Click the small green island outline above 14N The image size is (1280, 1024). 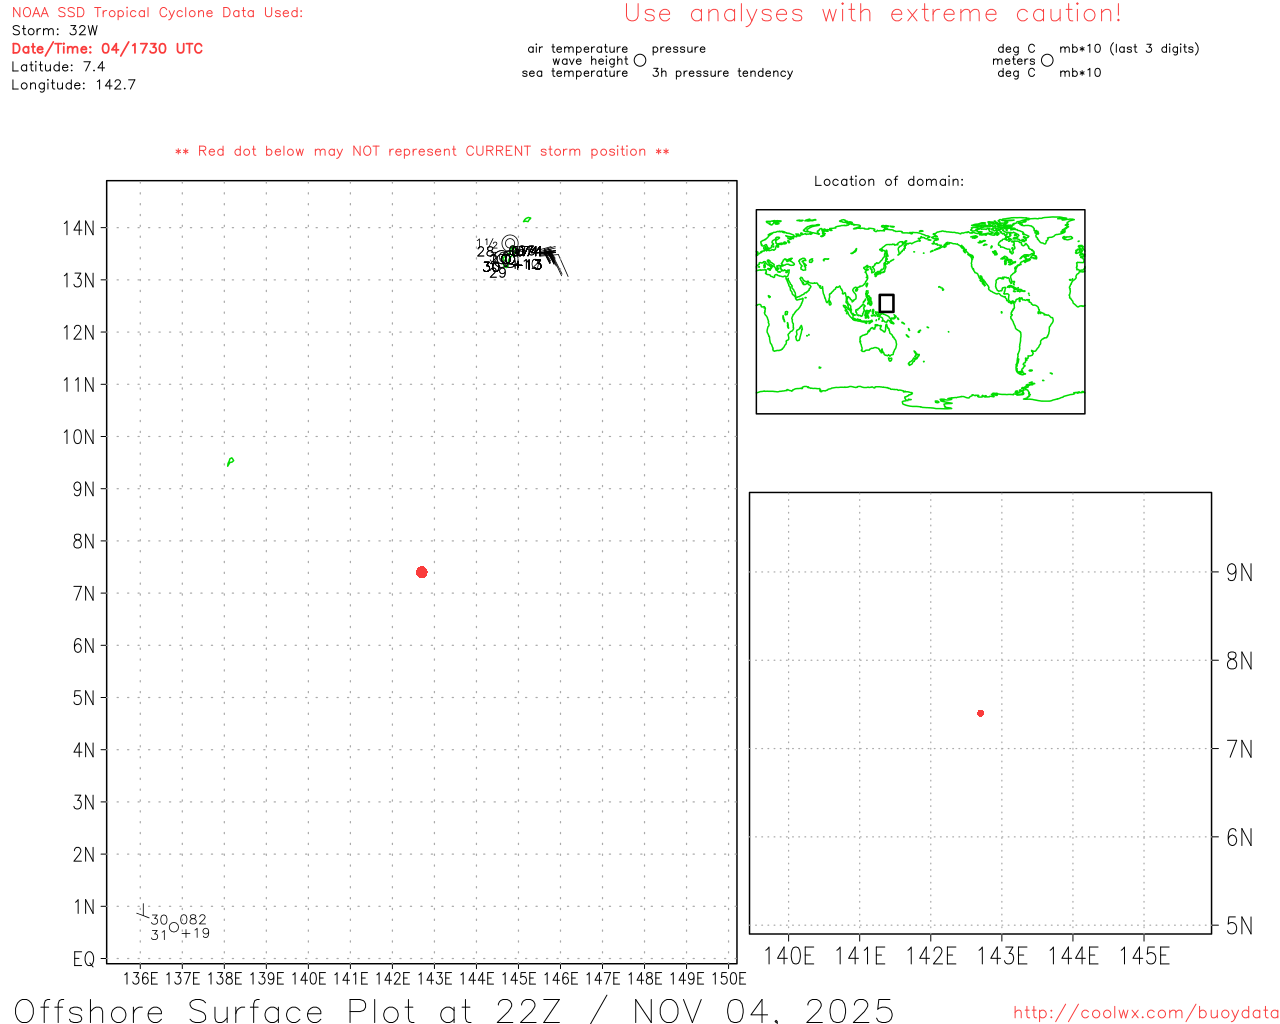526,220
